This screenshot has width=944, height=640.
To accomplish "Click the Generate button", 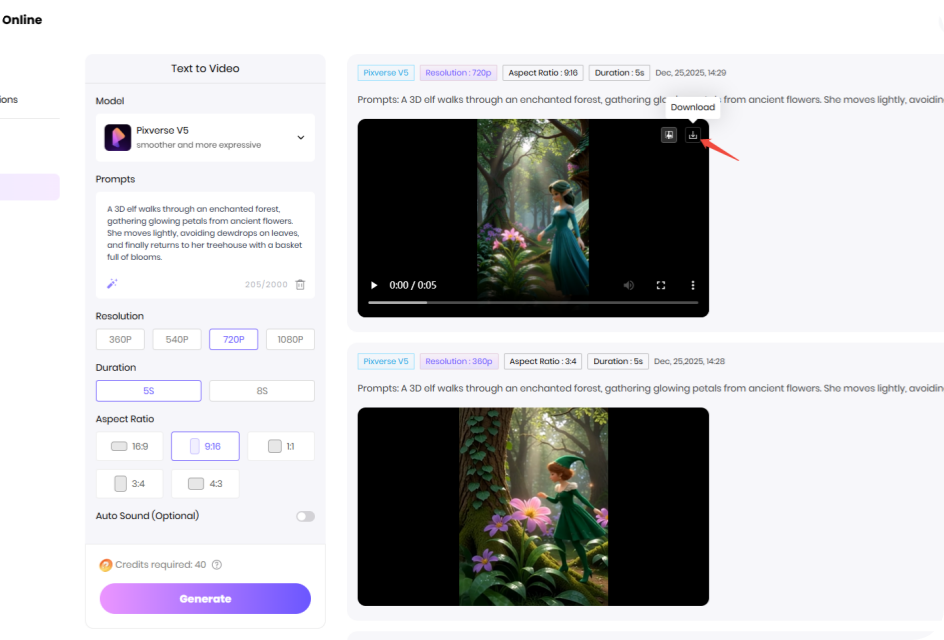I will 205,599.
